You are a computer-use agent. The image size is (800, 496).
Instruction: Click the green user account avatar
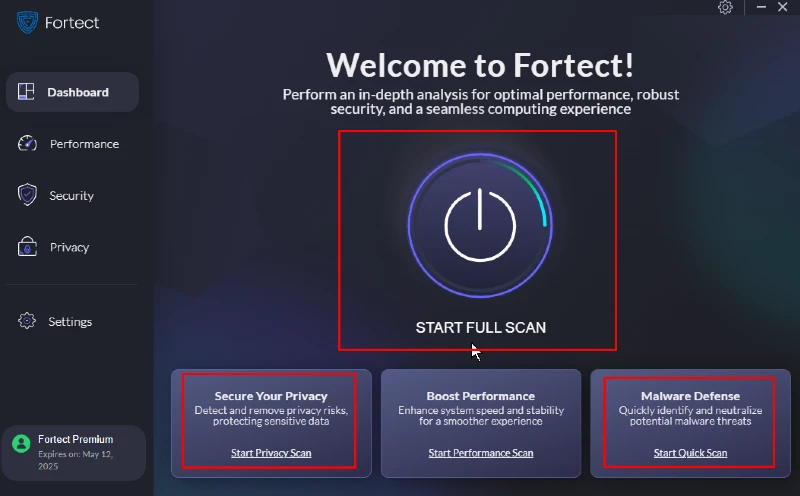21,443
